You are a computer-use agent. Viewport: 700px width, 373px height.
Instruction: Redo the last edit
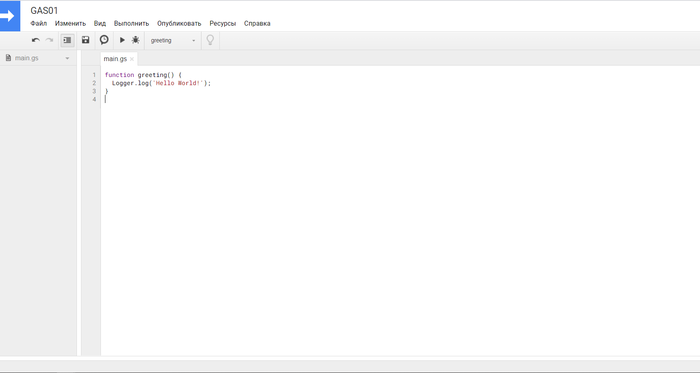(x=49, y=40)
